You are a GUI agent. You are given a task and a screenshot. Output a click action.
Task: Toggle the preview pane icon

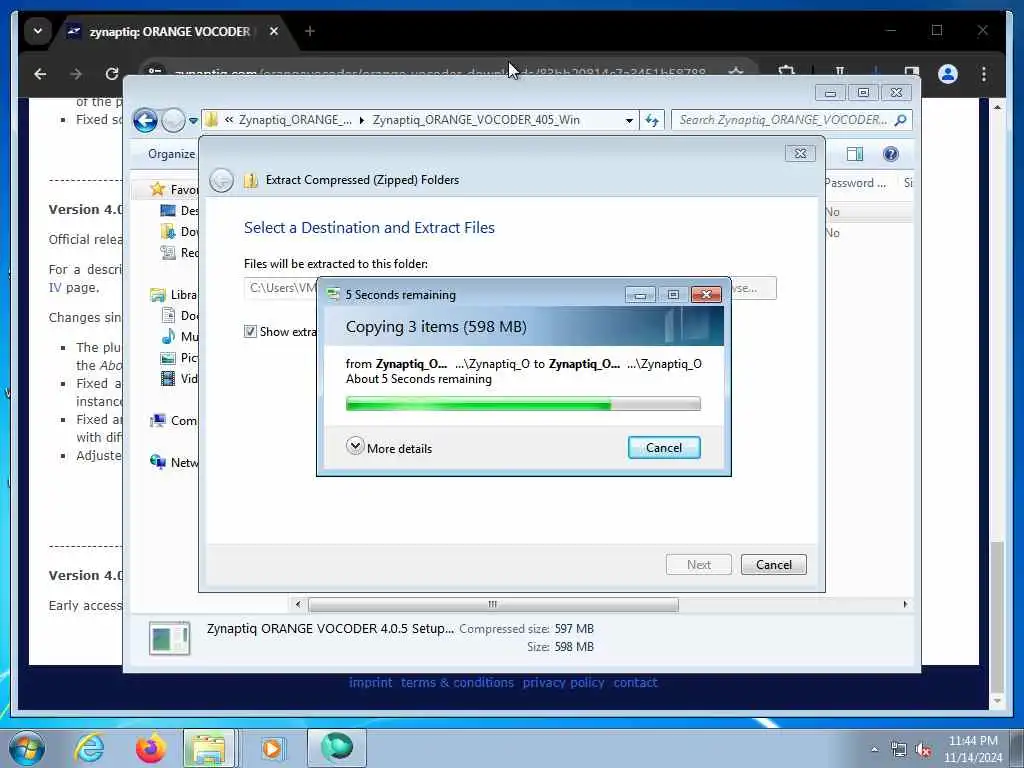pos(854,154)
